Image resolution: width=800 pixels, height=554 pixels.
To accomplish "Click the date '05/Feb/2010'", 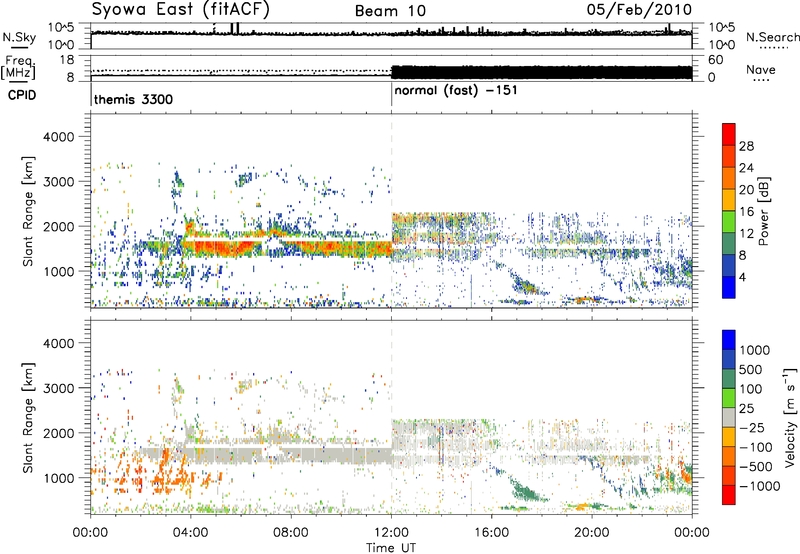I will [639, 10].
